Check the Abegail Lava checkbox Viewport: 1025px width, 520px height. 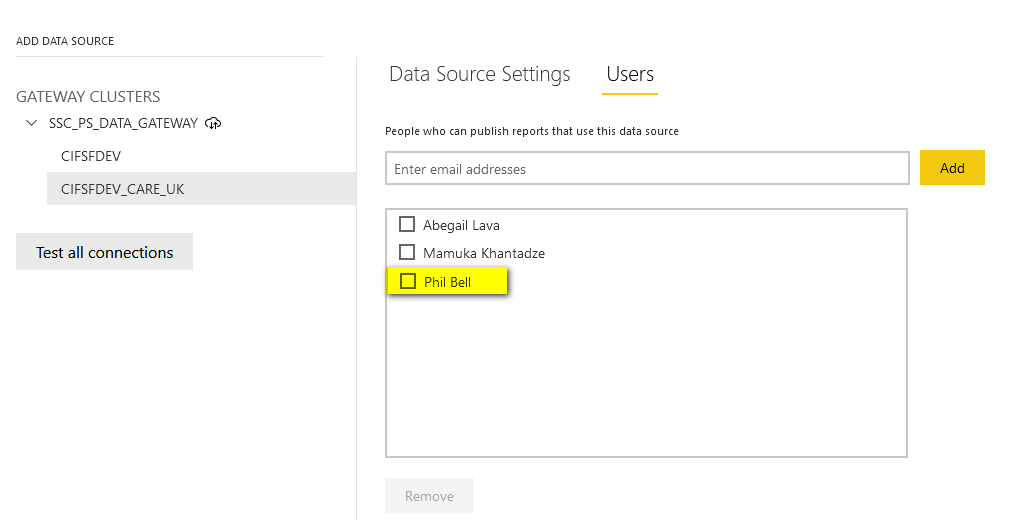(407, 224)
